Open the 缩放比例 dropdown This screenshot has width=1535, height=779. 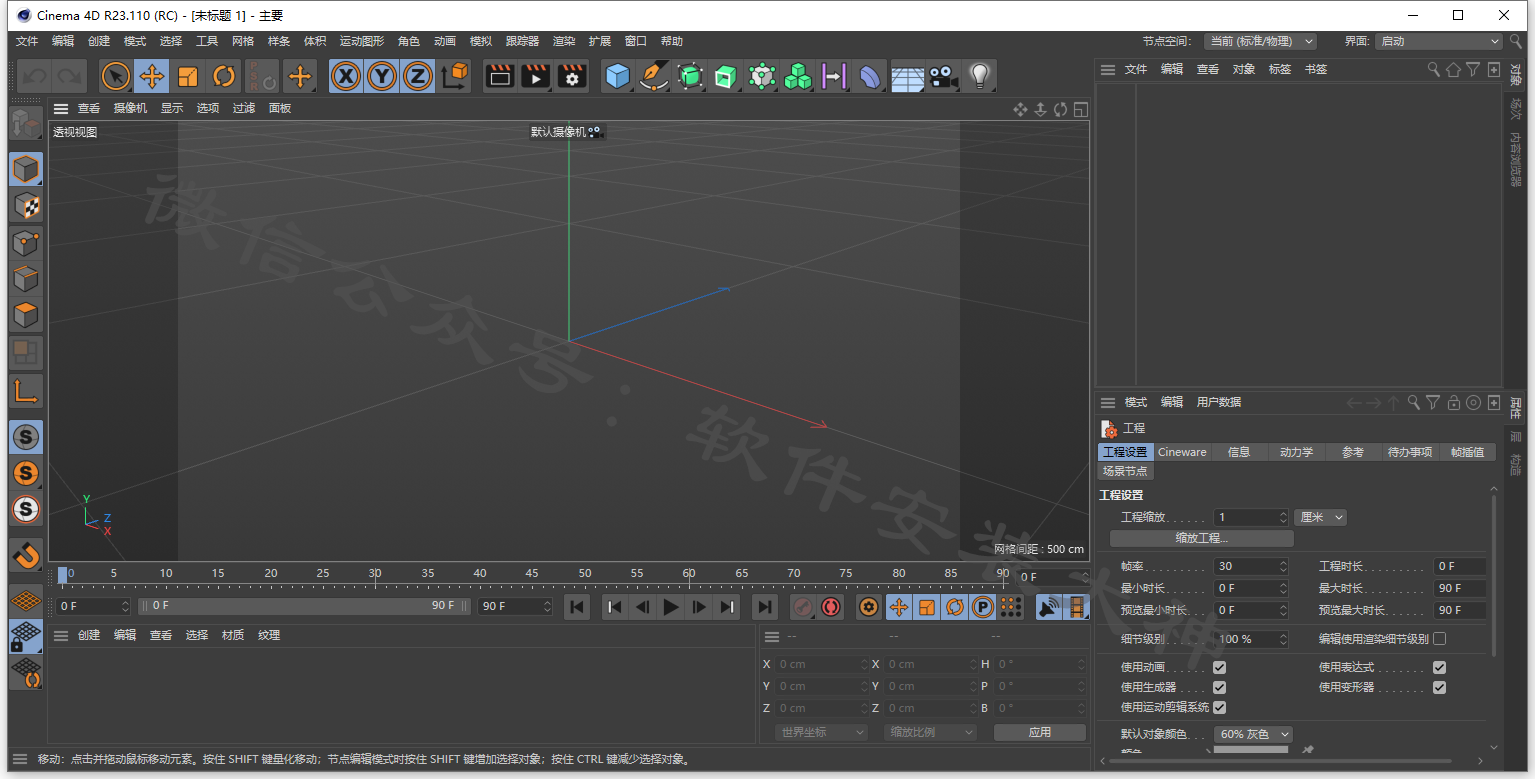click(930, 732)
